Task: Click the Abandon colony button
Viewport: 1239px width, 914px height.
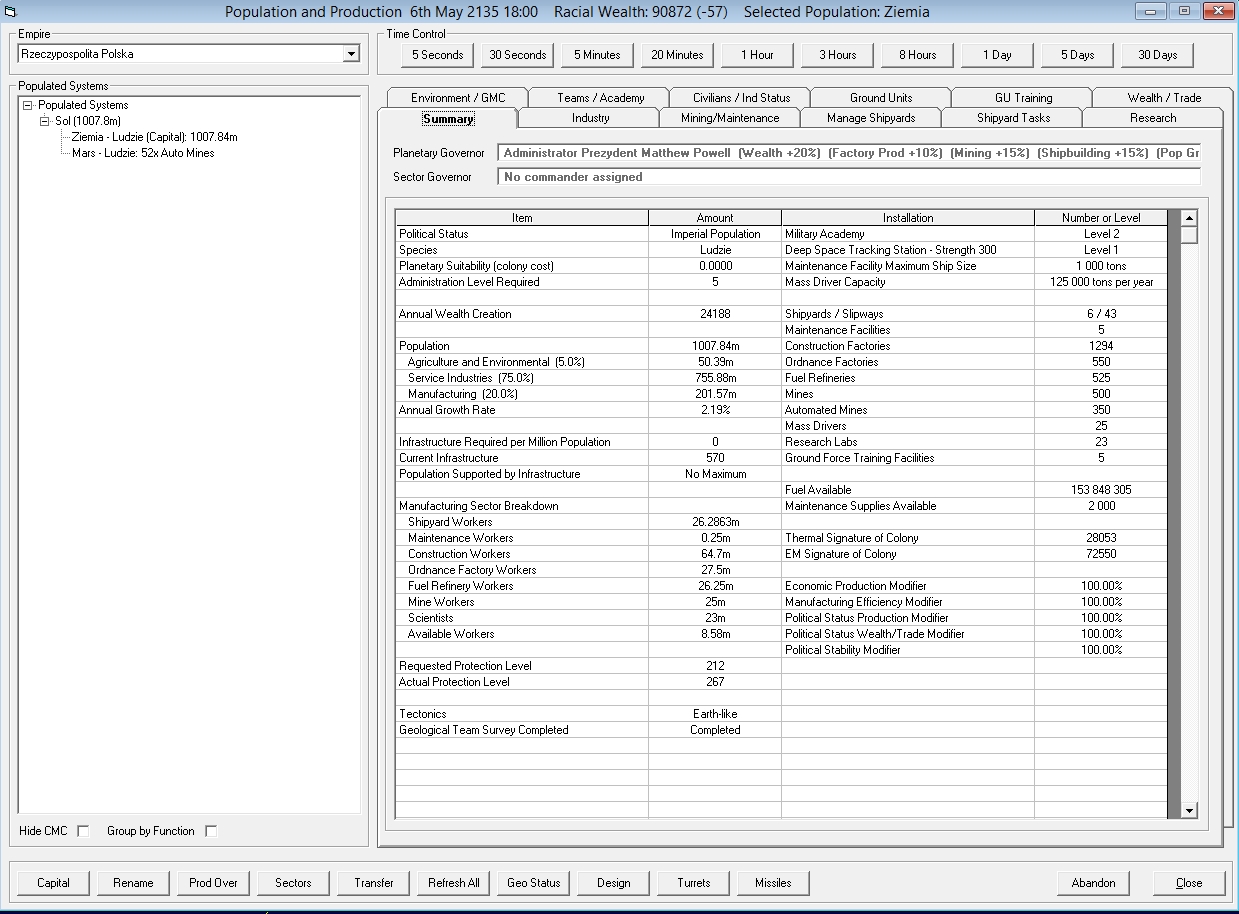Action: click(1093, 883)
